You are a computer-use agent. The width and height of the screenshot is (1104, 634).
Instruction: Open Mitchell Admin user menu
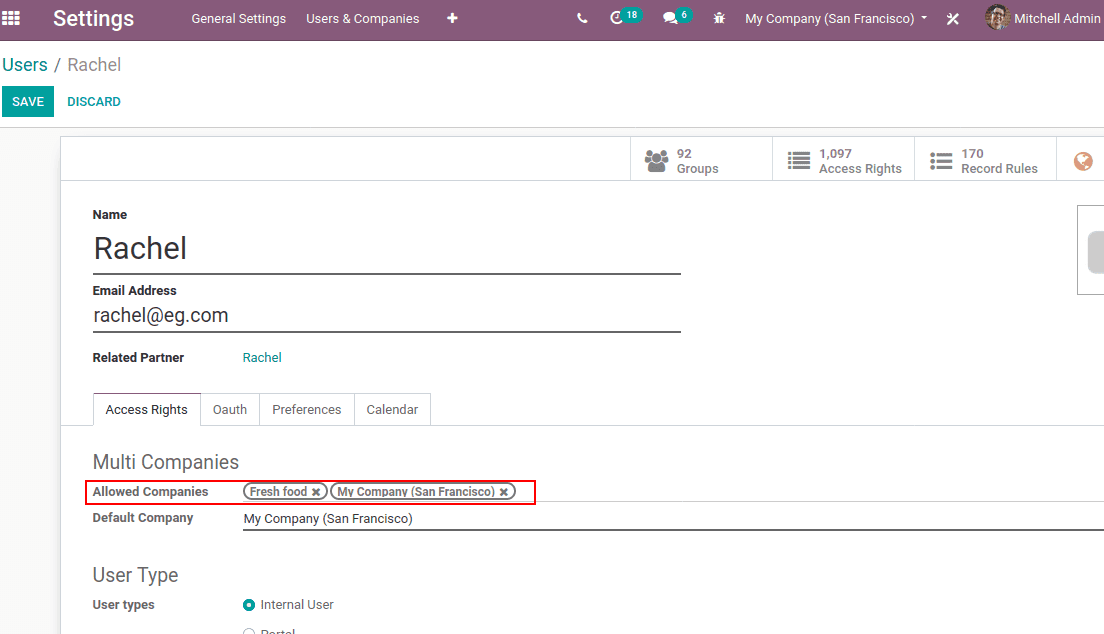(x=1043, y=18)
